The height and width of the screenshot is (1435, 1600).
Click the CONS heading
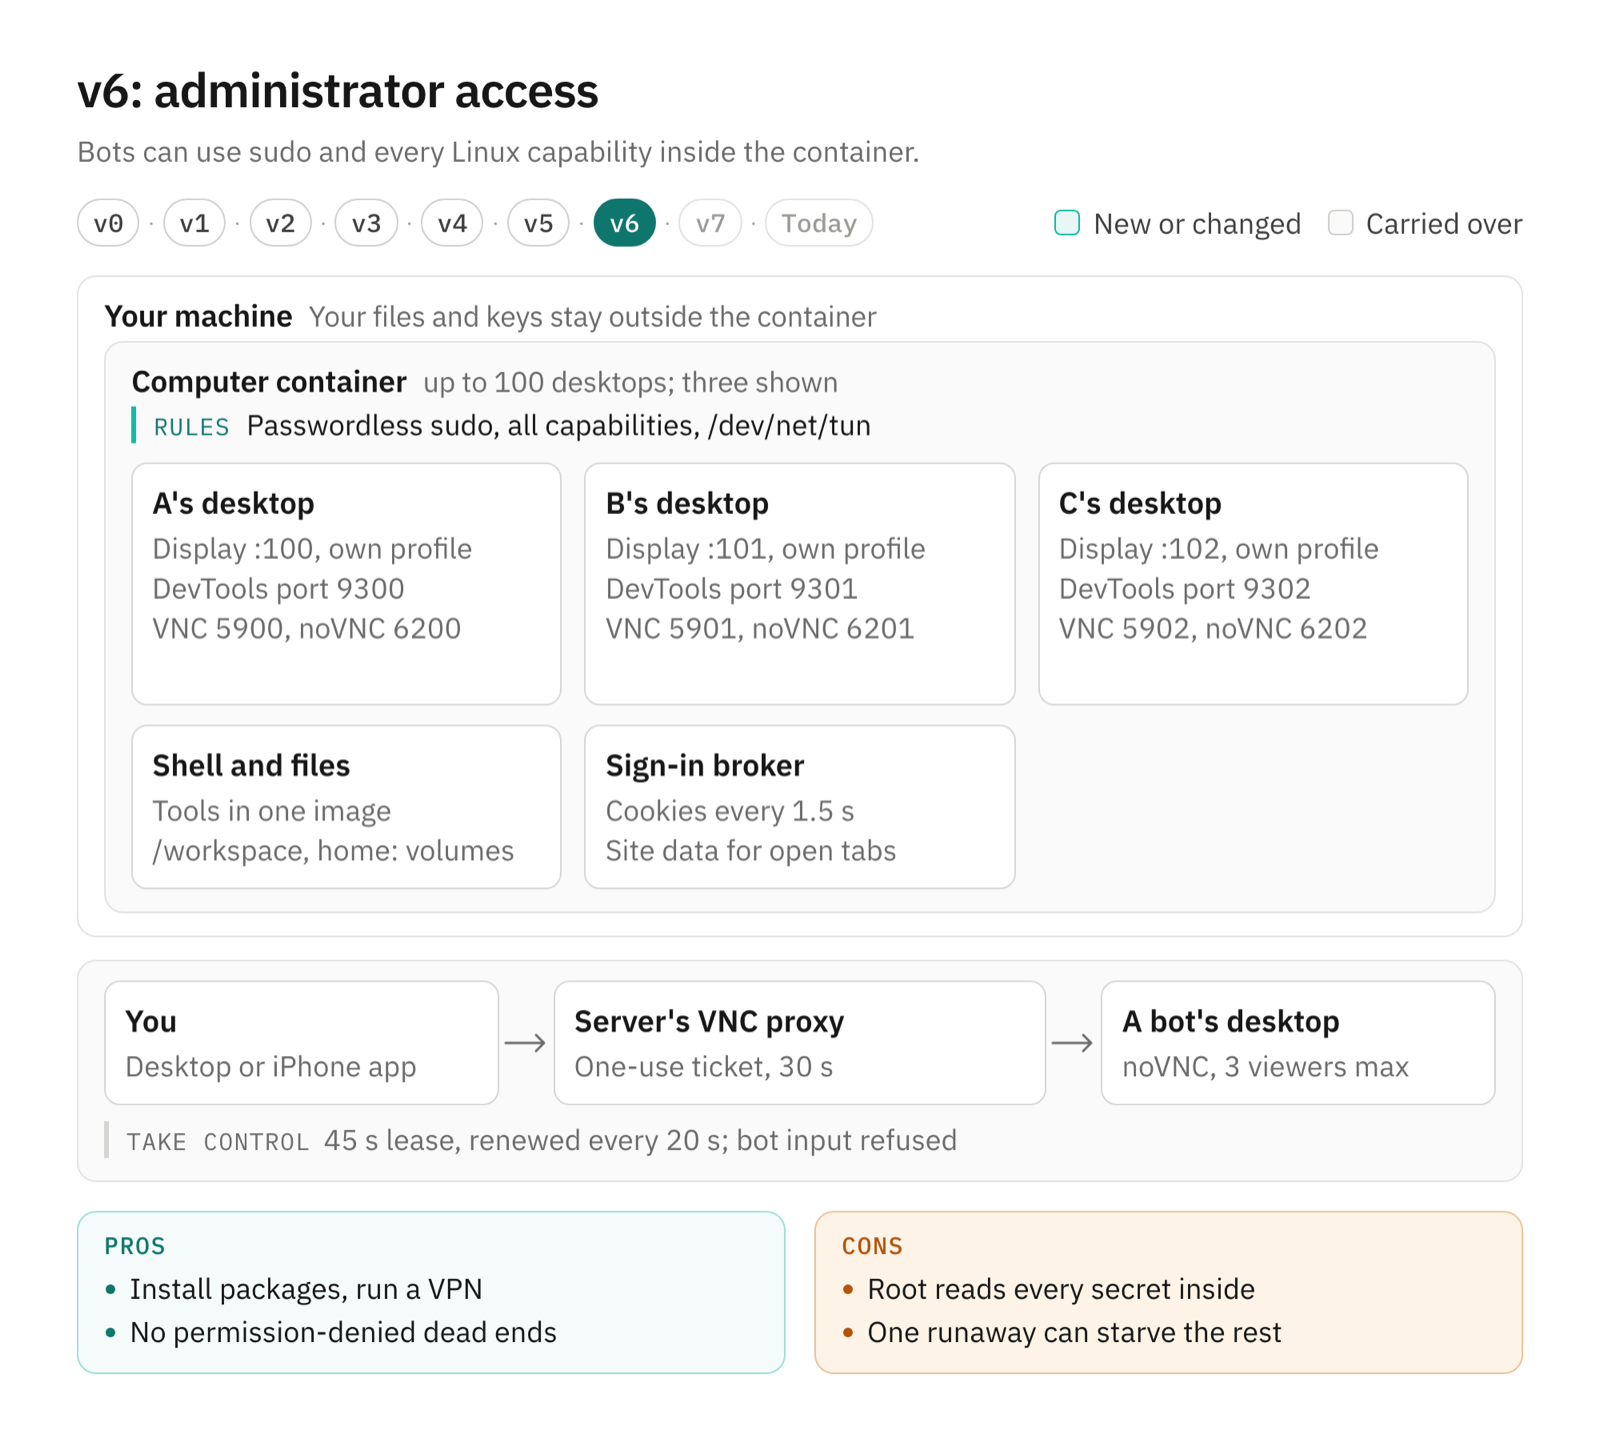(872, 1246)
